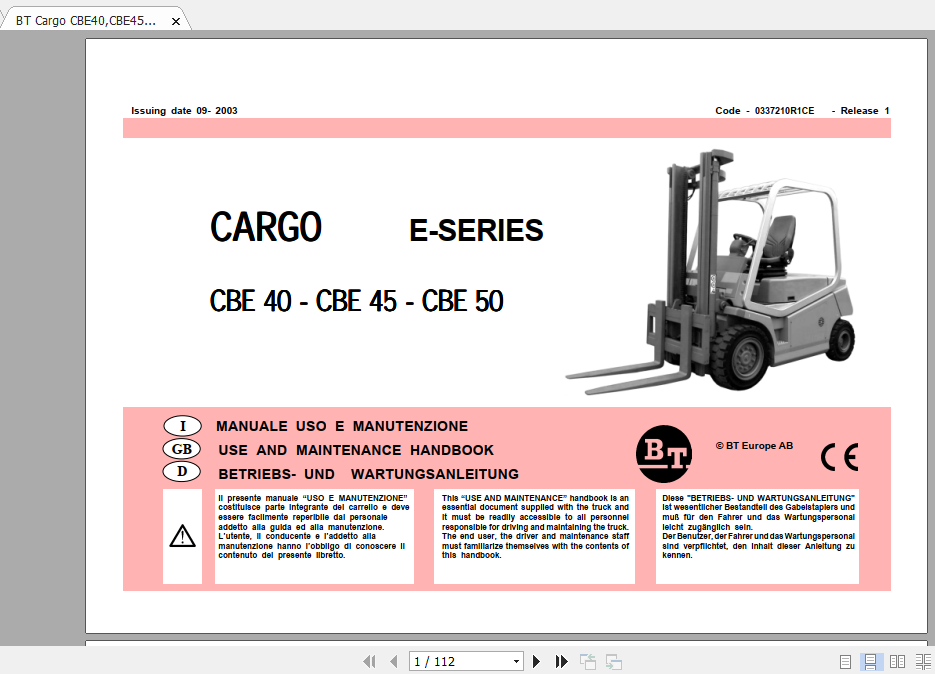Click 'USE AND MAINTENANCE HANDBOOK' heading
The height and width of the screenshot is (674, 935).
click(356, 450)
